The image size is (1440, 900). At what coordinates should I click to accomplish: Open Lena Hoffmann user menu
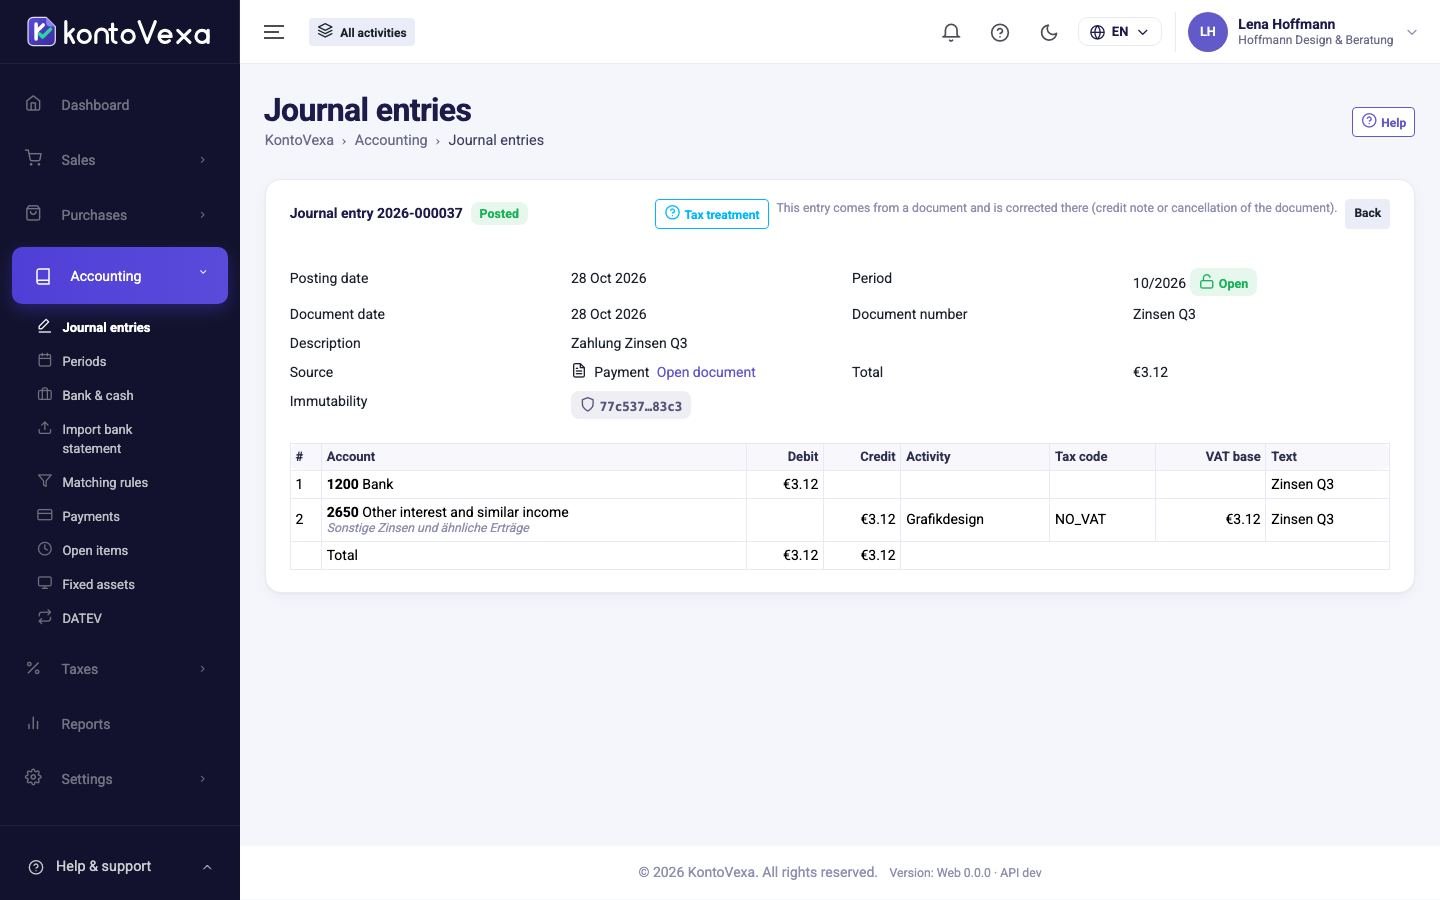[1302, 32]
